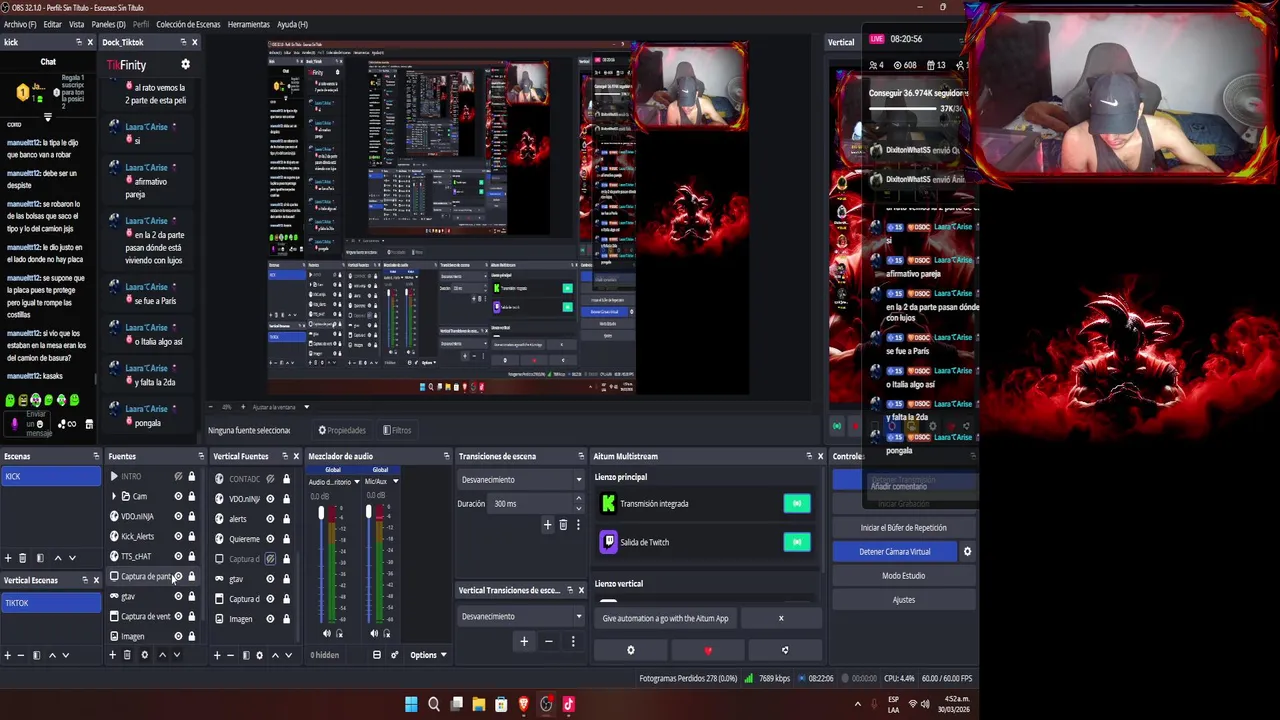Open File Explorer from taskbar

(x=479, y=704)
